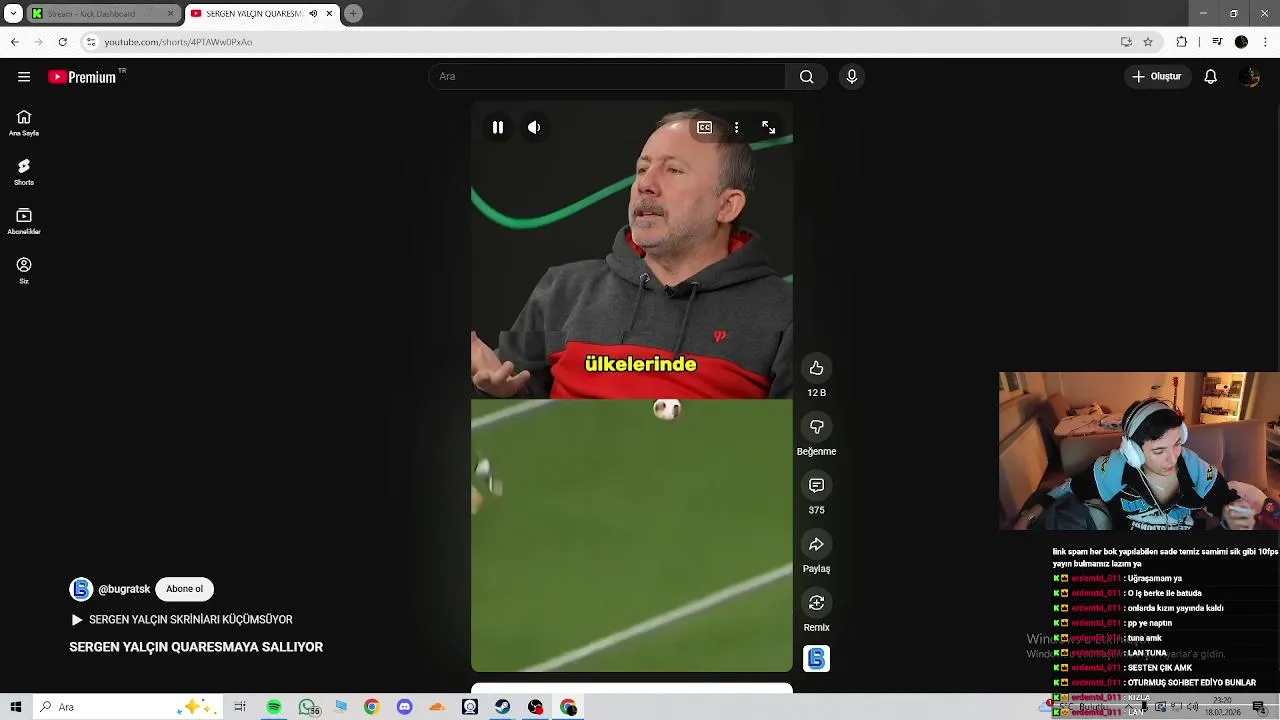Click the youtube.com/shorts address bar URL
Screen dimensions: 1280x720
pyautogui.click(x=178, y=42)
